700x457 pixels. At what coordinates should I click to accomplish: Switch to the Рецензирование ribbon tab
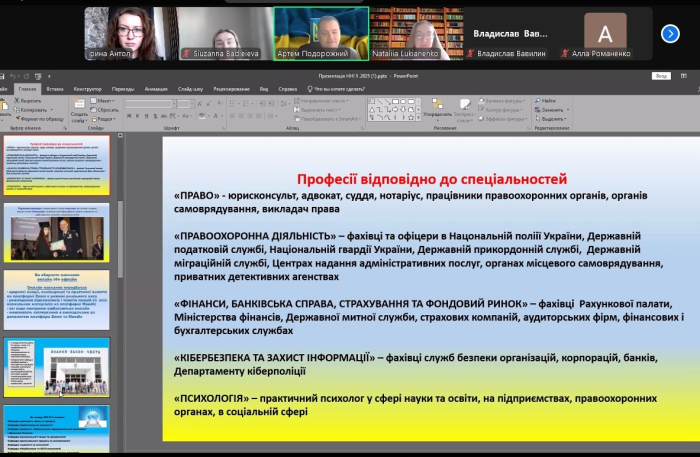(x=231, y=89)
